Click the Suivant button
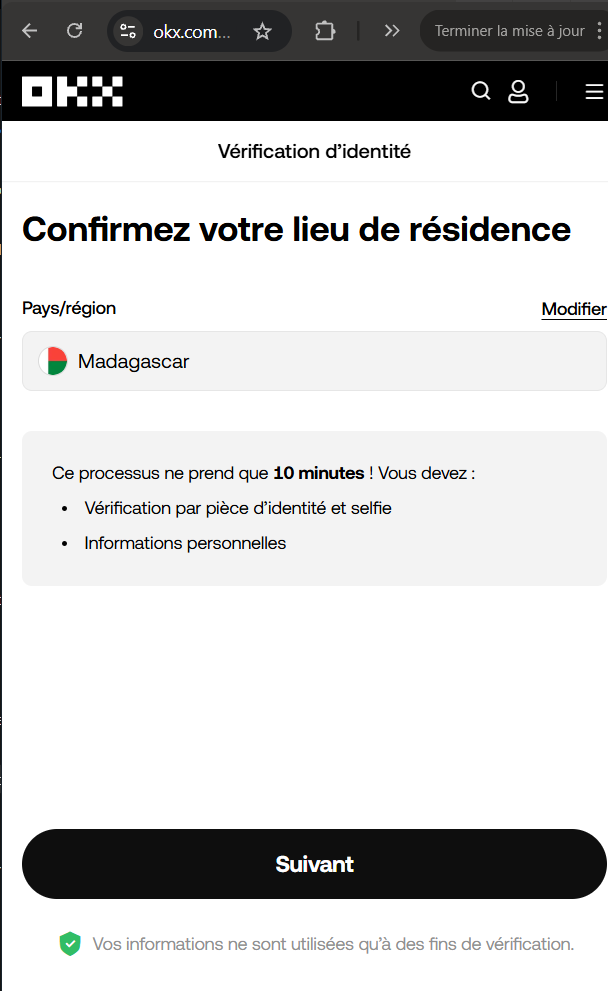This screenshot has height=991, width=608. pos(314,864)
